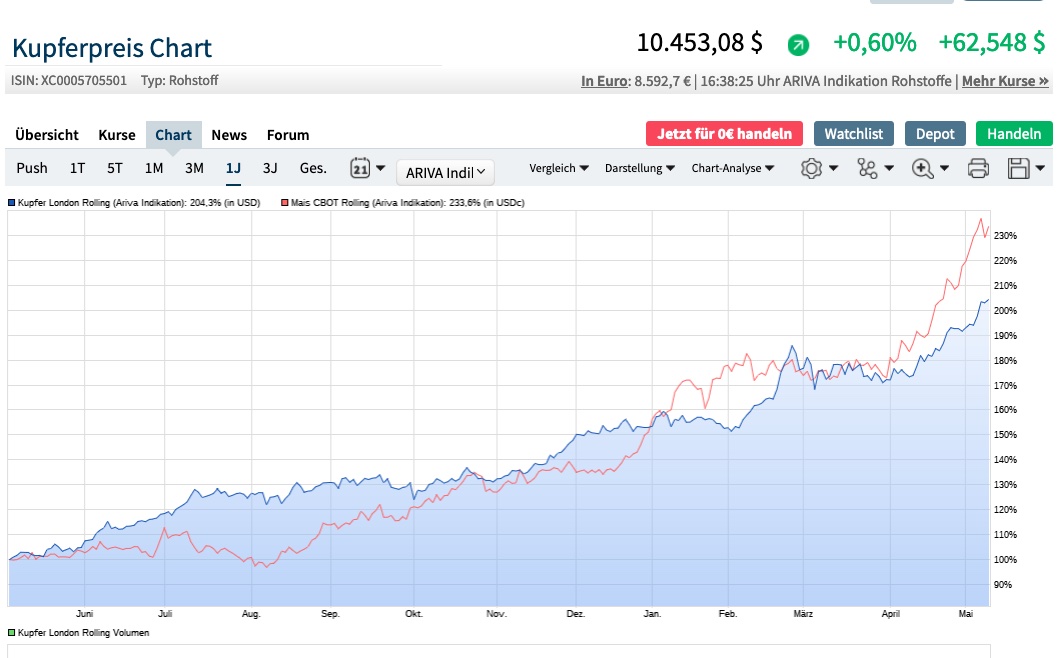Switch chart to 3J time range
Image resolution: width=1062 pixels, height=658 pixels.
270,168
